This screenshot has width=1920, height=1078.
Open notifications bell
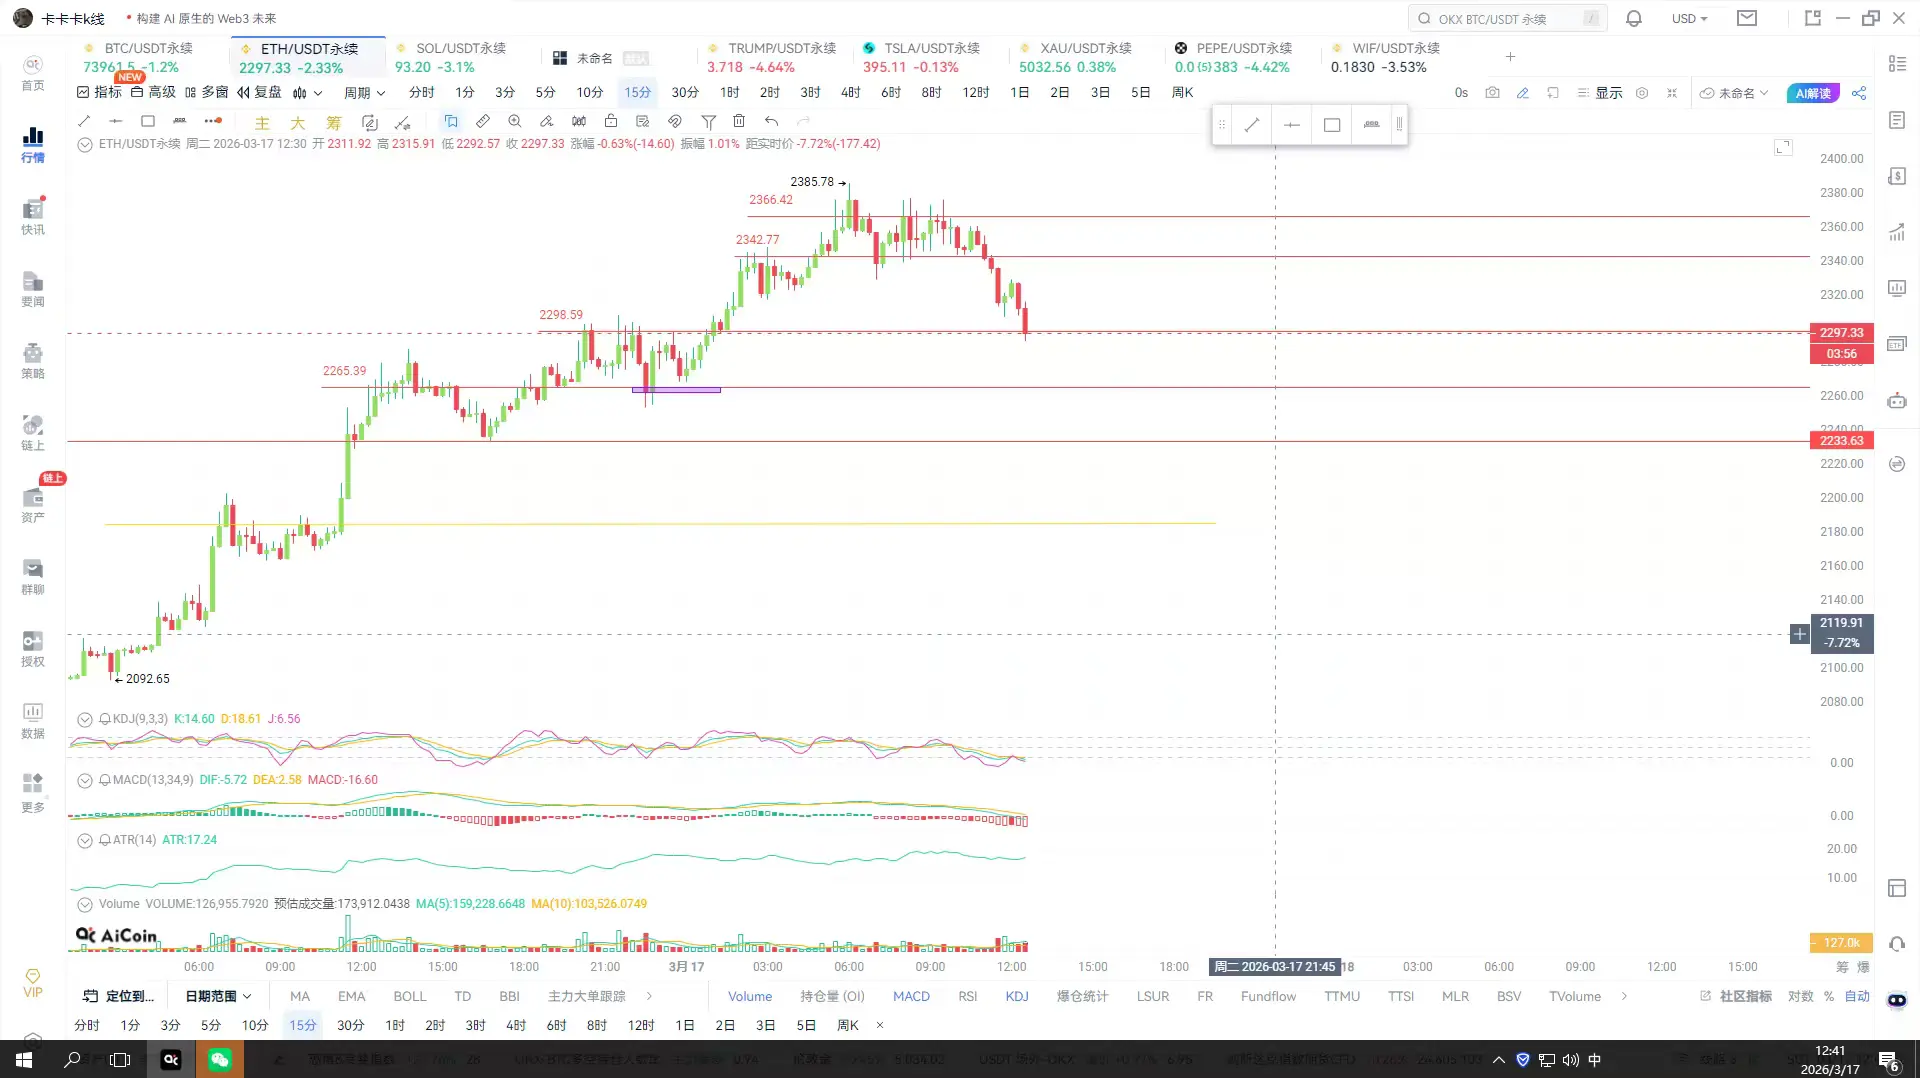tap(1634, 18)
